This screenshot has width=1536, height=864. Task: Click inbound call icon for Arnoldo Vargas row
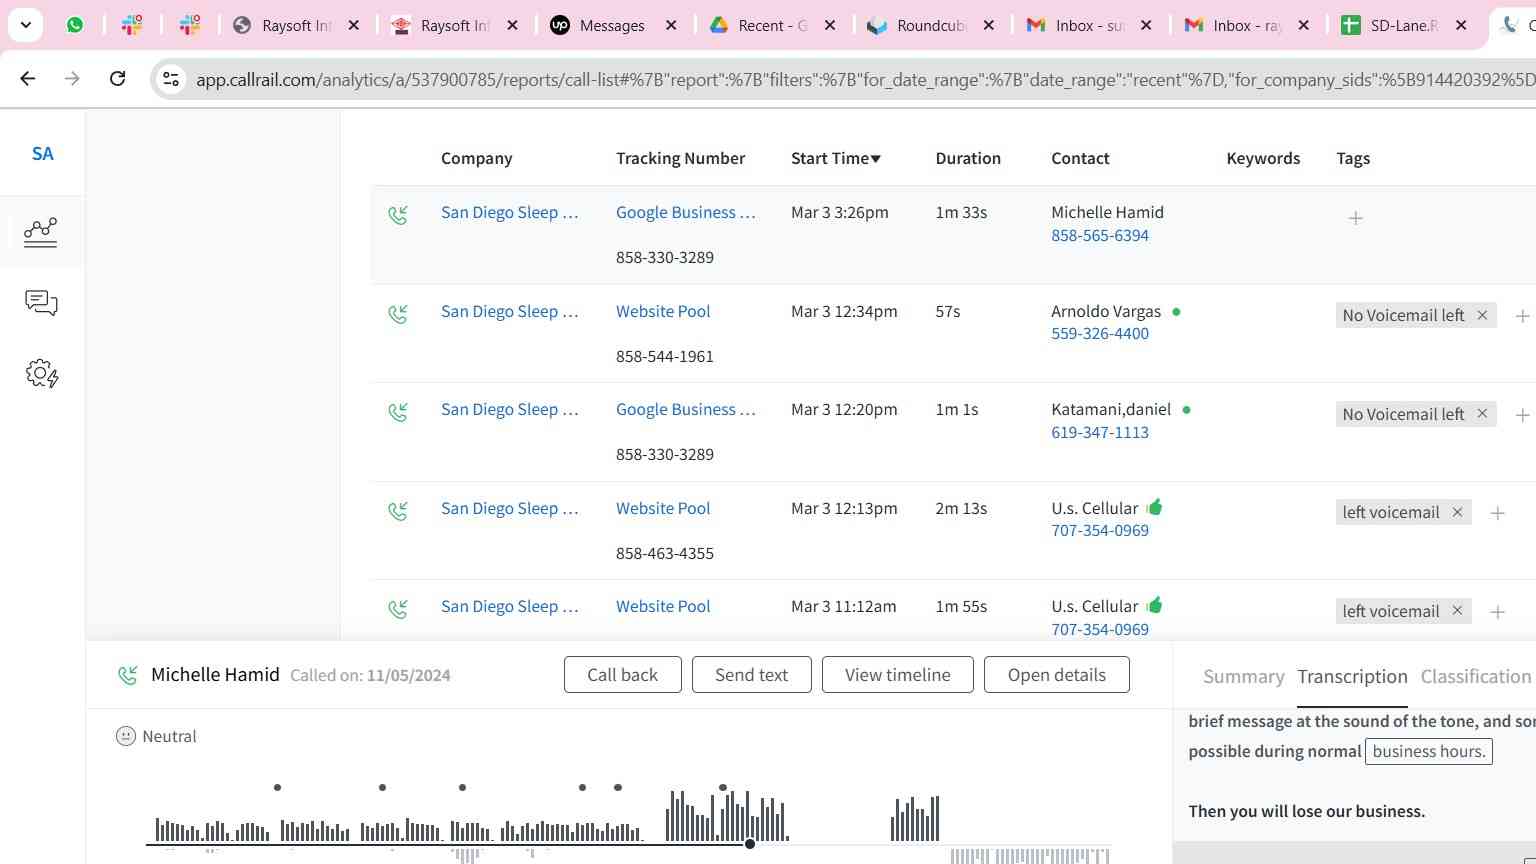(398, 314)
